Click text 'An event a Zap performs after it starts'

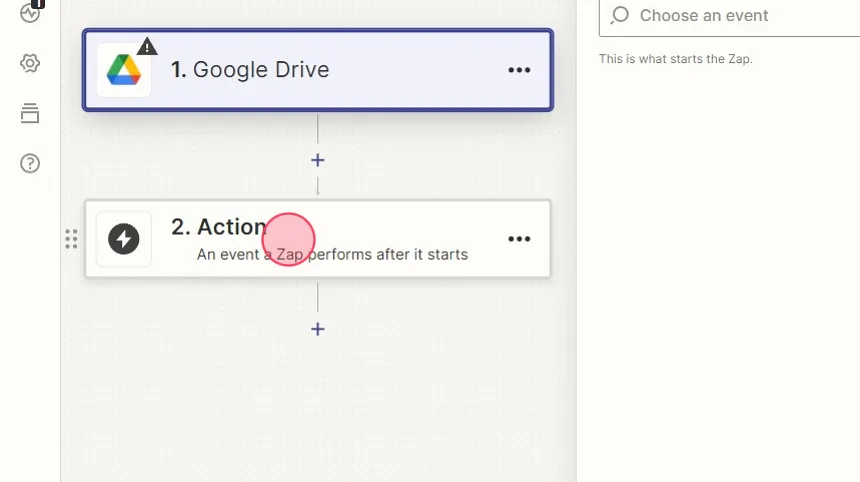[x=332, y=254]
